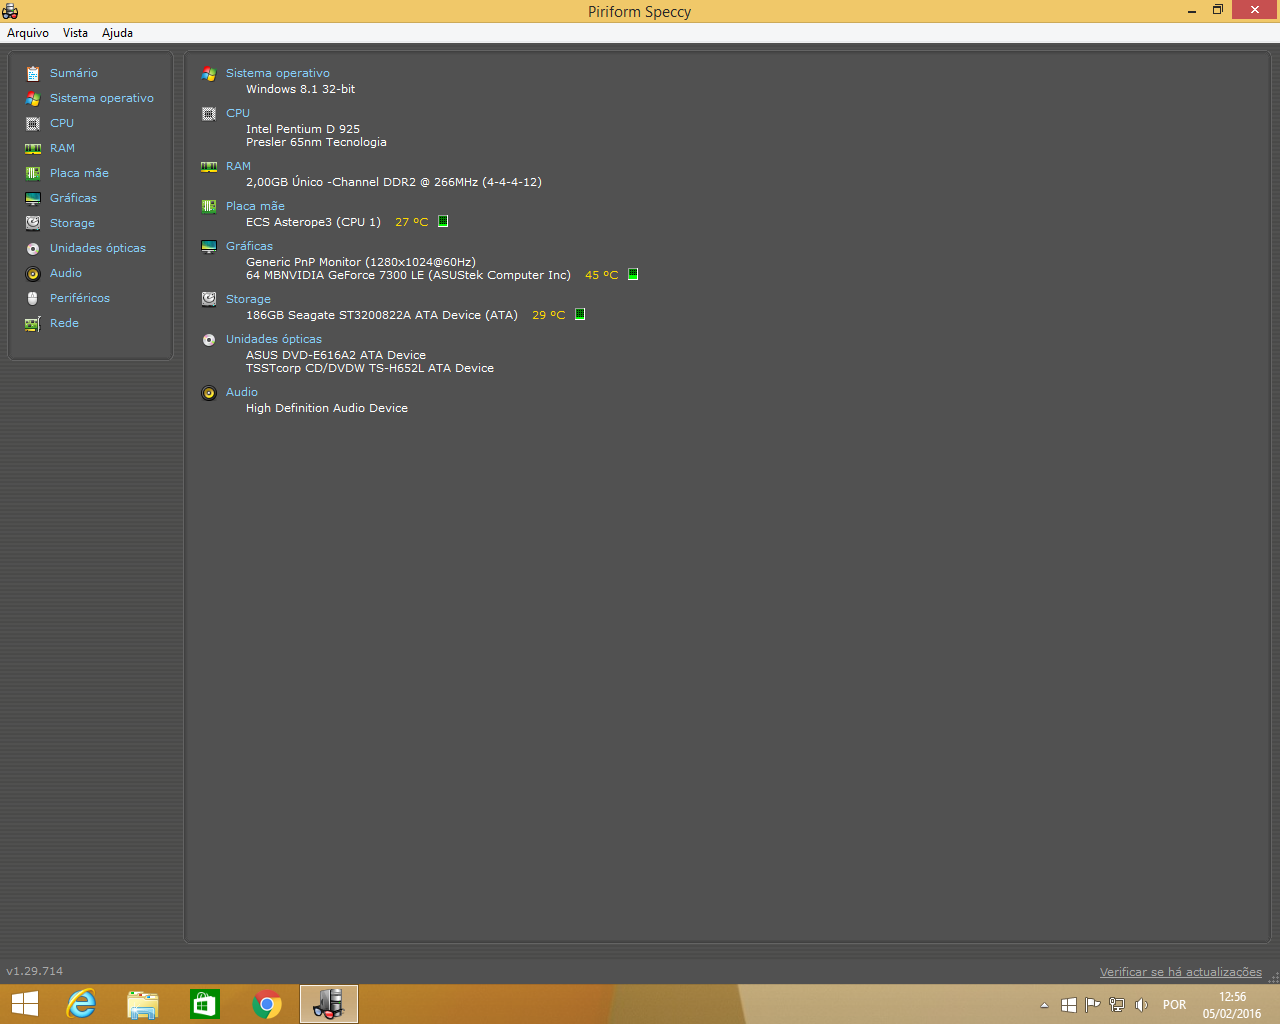Click "Intel Pentium D 925" text
1280x1024 pixels.
(303, 129)
